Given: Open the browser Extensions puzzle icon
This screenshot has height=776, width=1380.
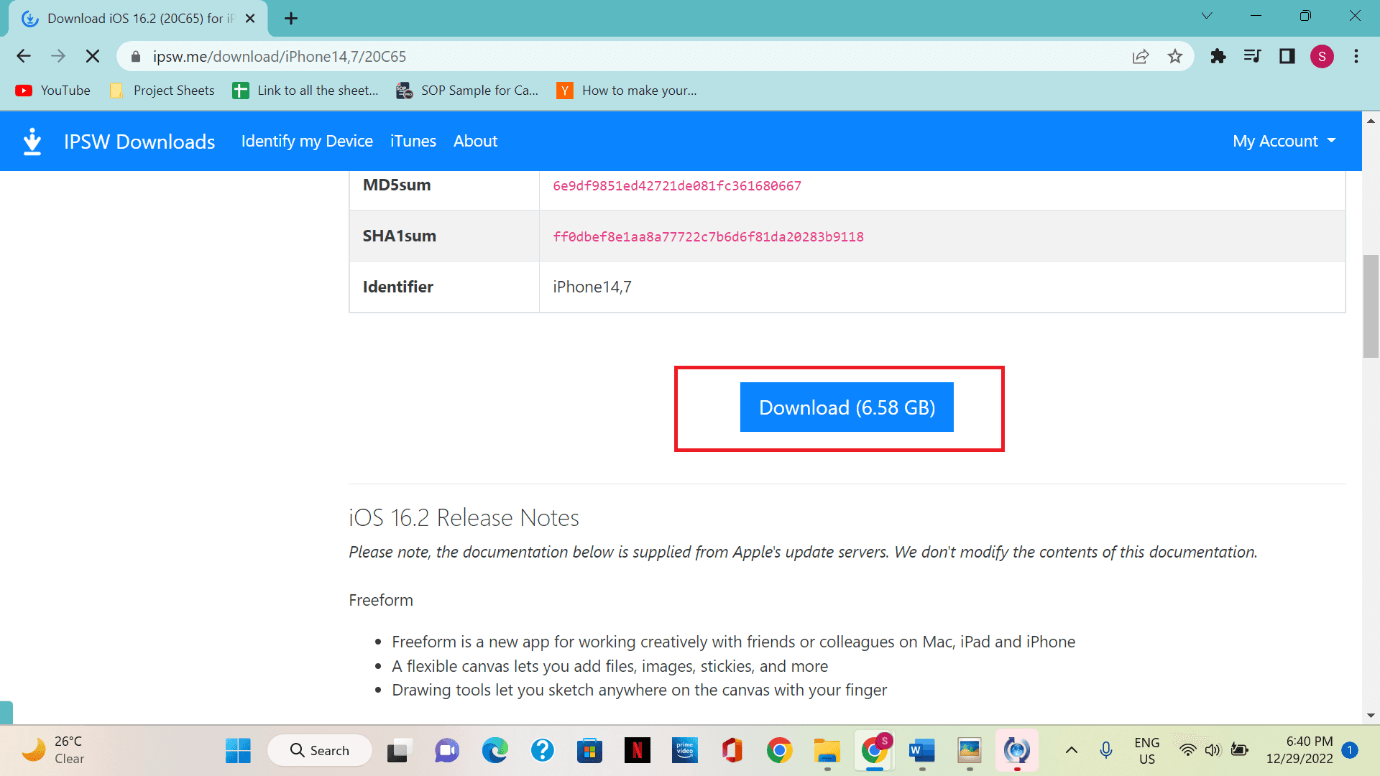Looking at the screenshot, I should coord(1218,57).
